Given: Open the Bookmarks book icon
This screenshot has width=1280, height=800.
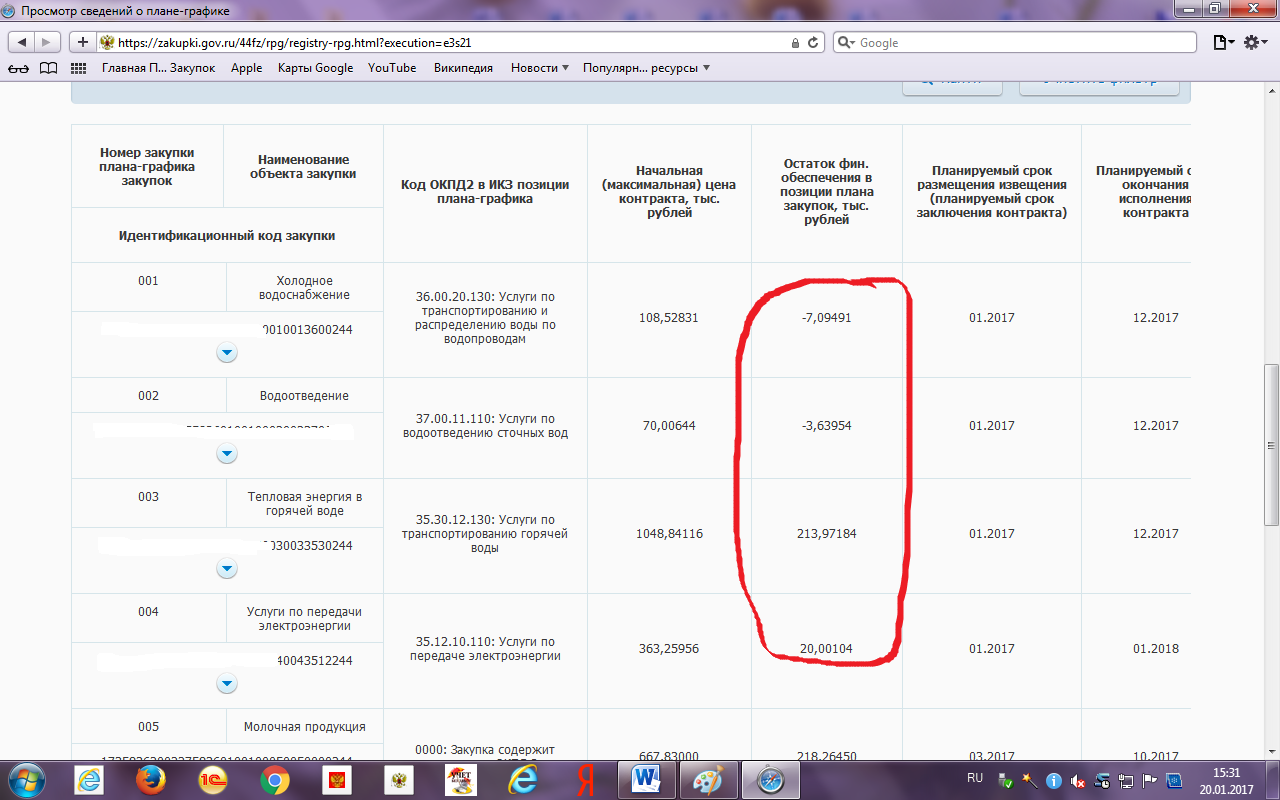Looking at the screenshot, I should (48, 68).
